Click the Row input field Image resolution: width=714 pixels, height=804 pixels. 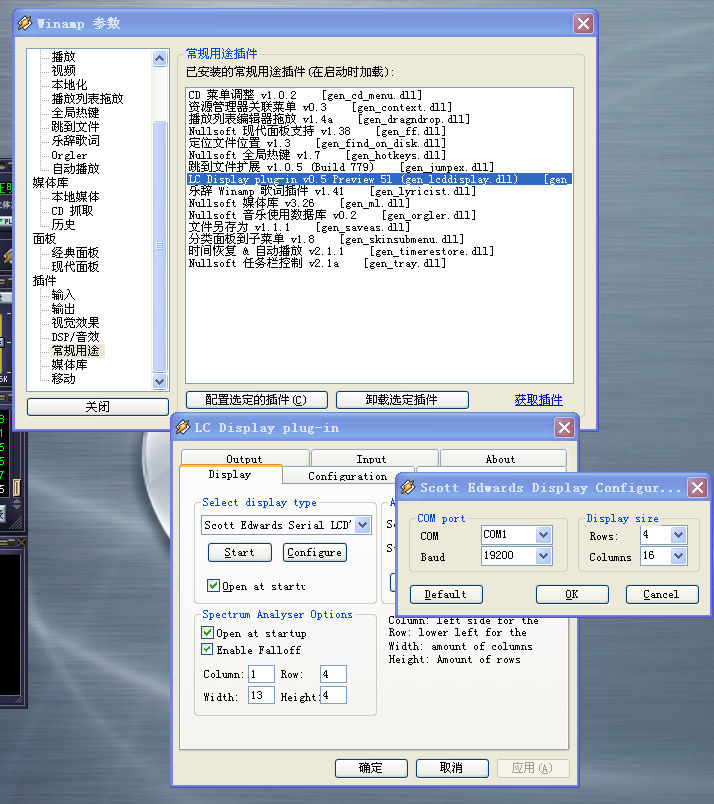pos(333,674)
